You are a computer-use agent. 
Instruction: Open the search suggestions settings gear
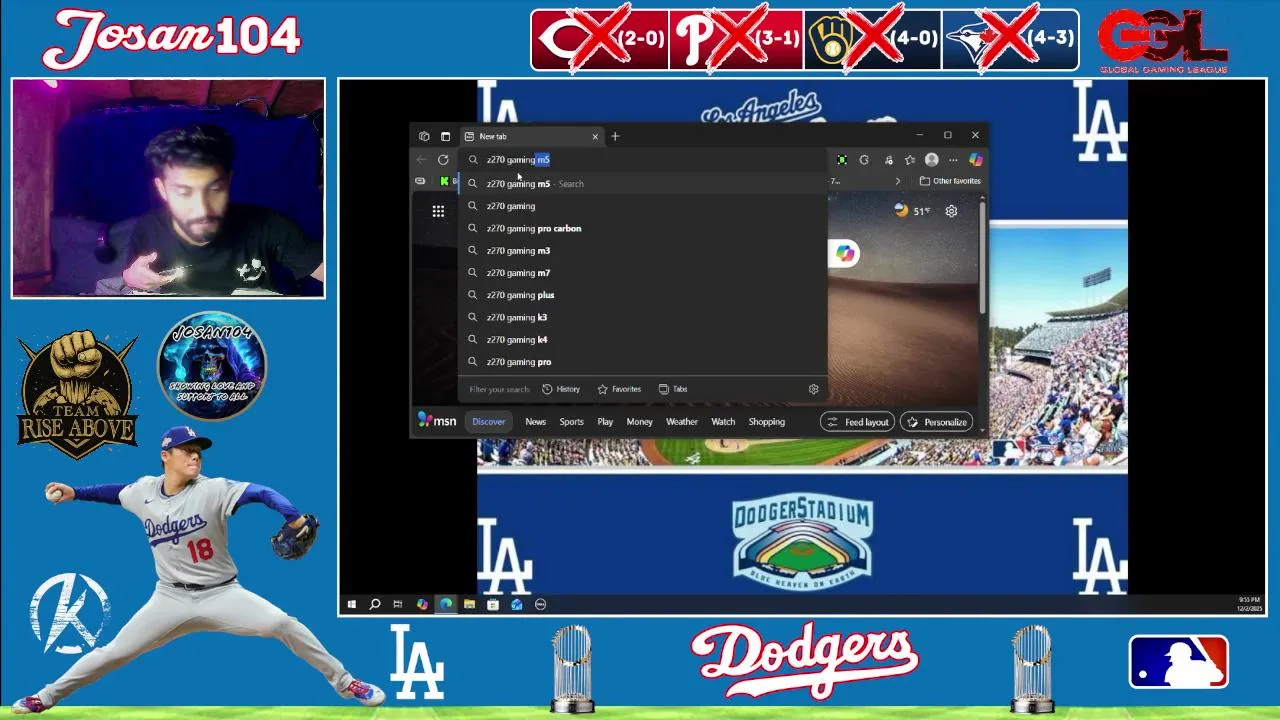813,389
